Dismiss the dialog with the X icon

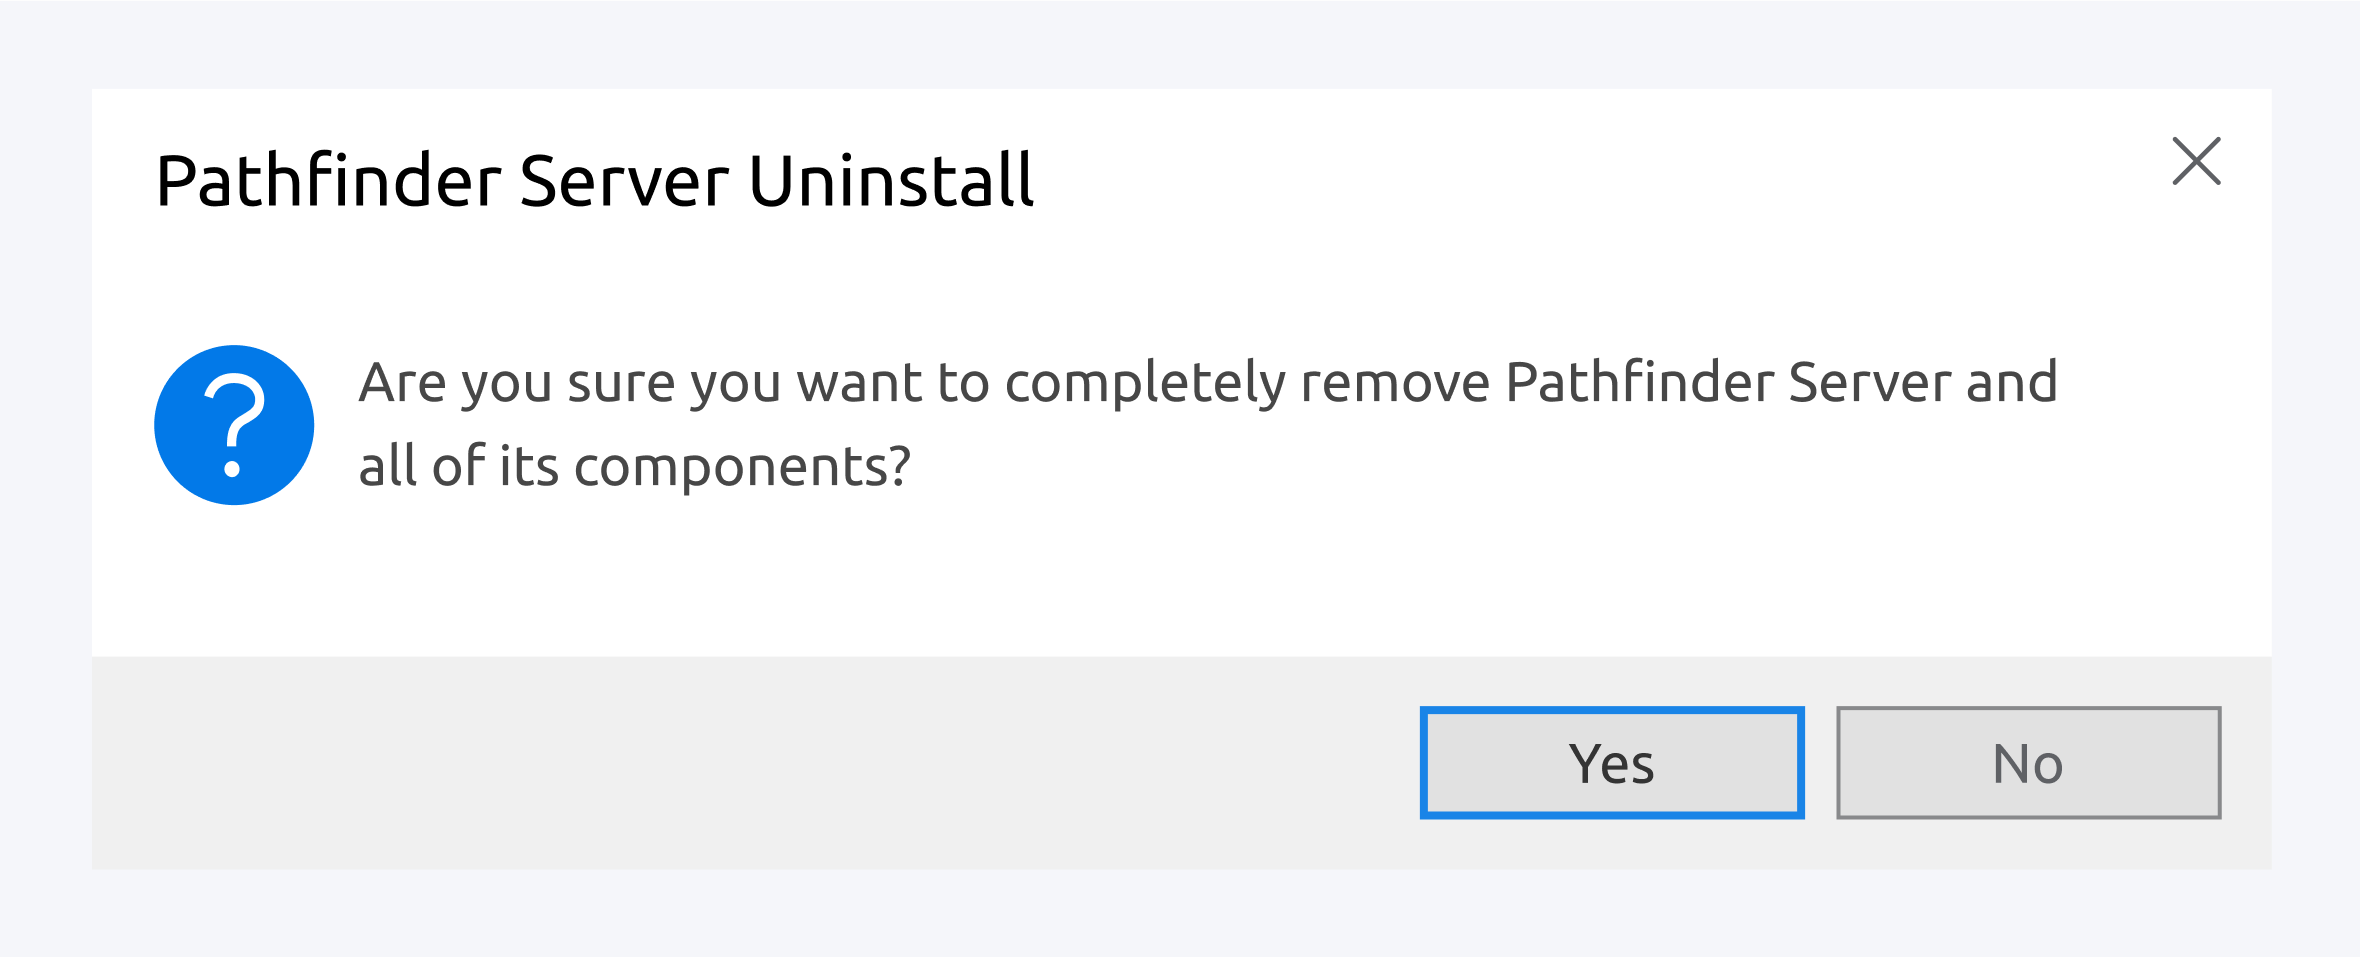click(x=2196, y=161)
